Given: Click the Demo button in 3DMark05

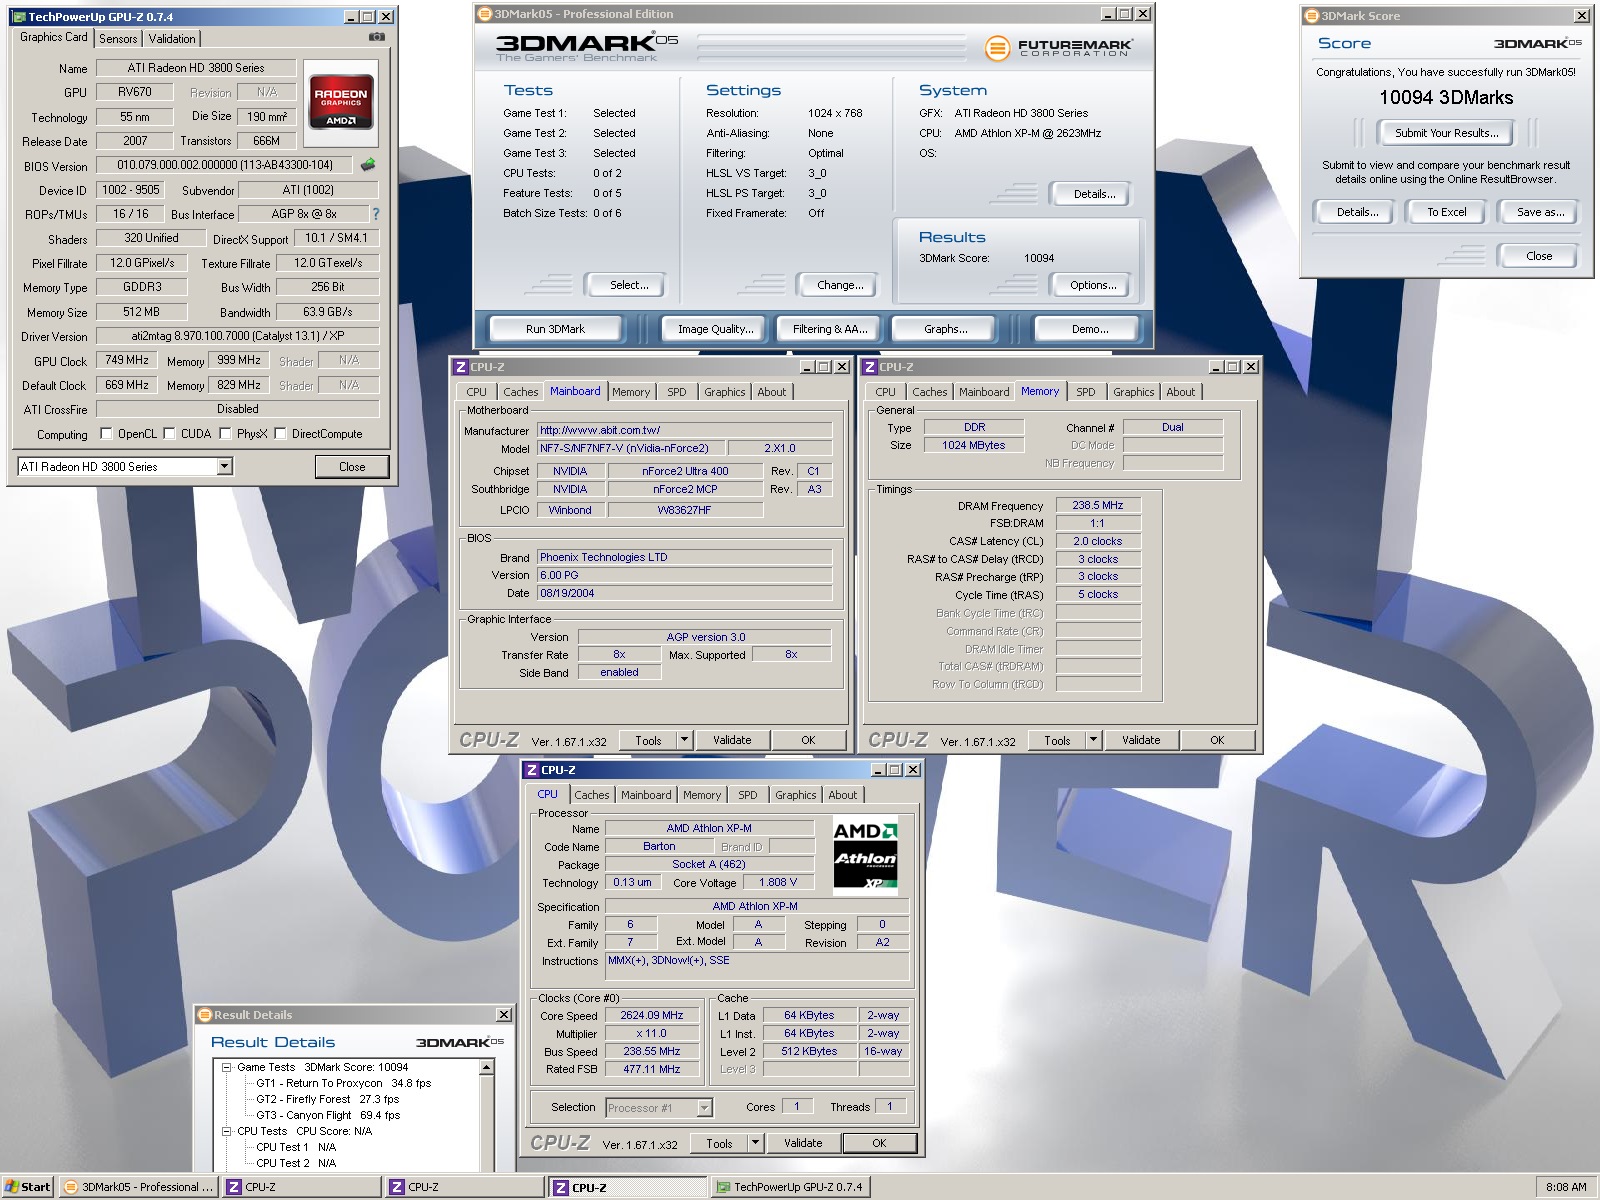Looking at the screenshot, I should tap(1089, 329).
